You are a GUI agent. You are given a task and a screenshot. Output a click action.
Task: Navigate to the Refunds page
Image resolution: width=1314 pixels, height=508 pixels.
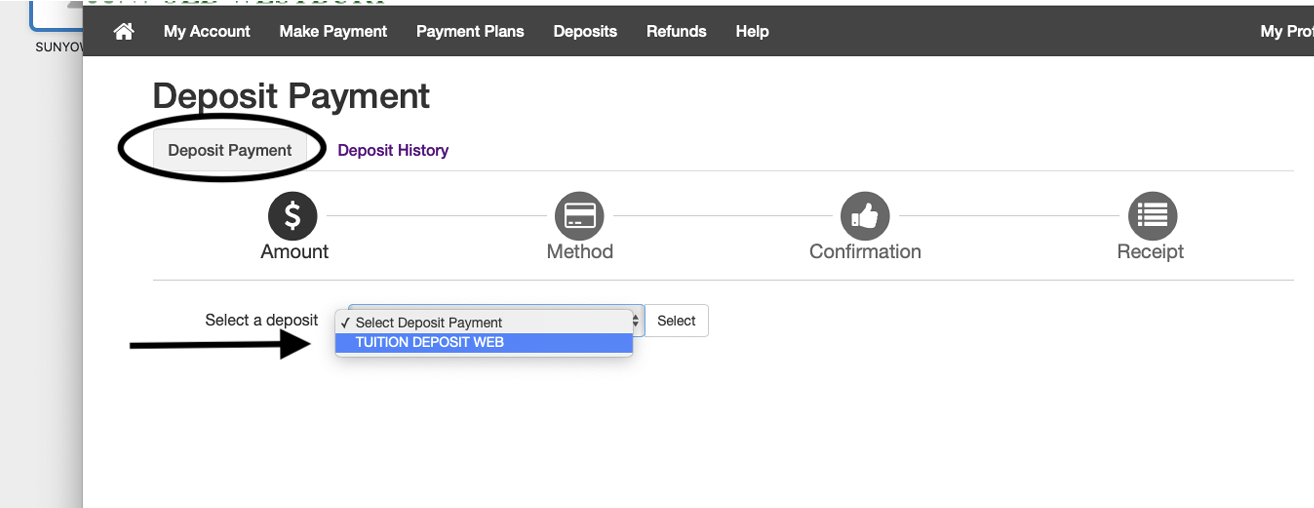pyautogui.click(x=676, y=31)
